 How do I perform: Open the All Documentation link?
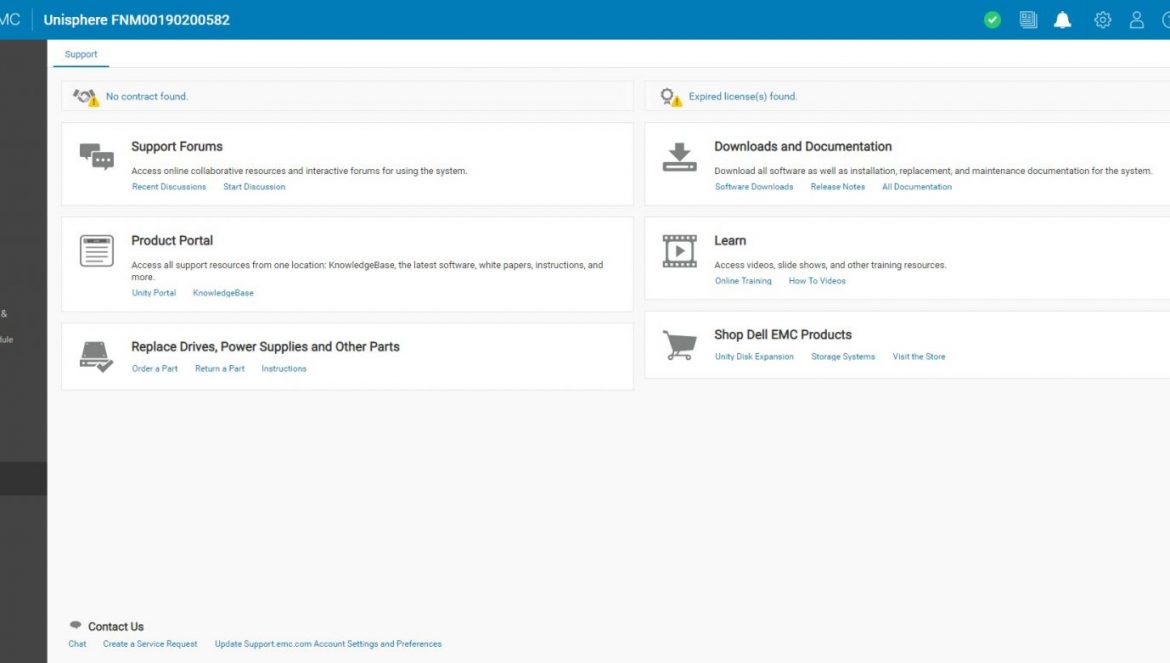pyautogui.click(x=916, y=186)
